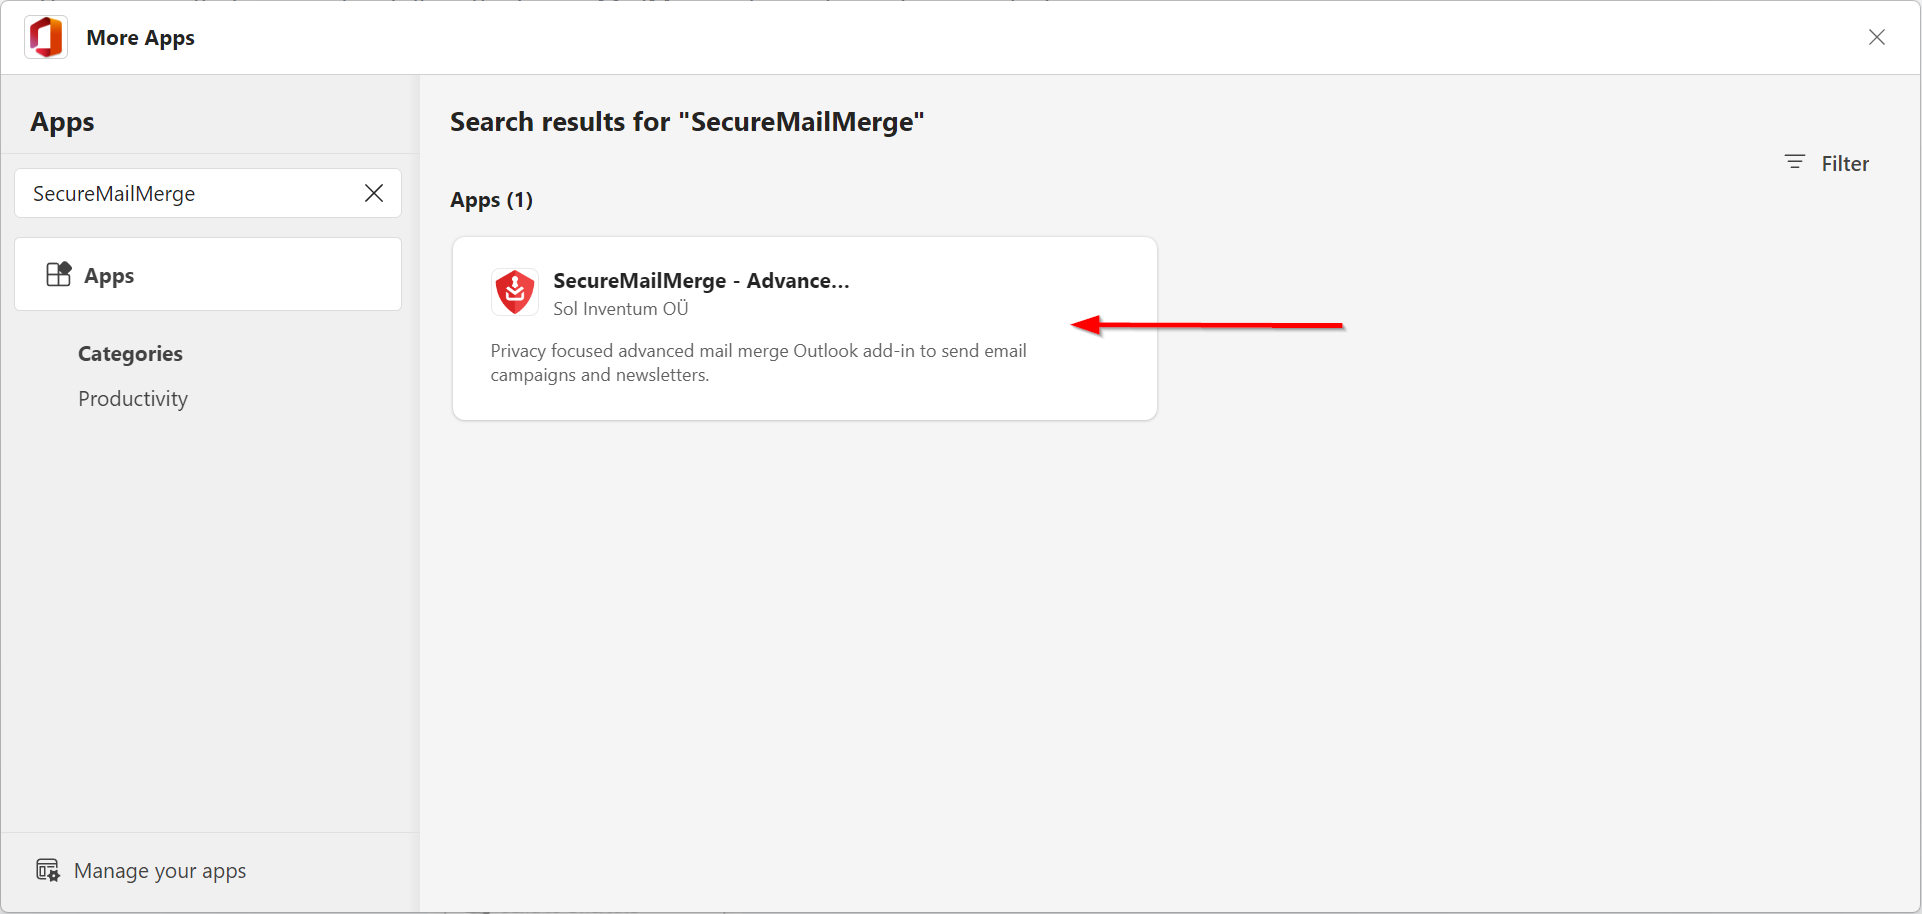Click the Manage your apps gear icon

coord(47,869)
